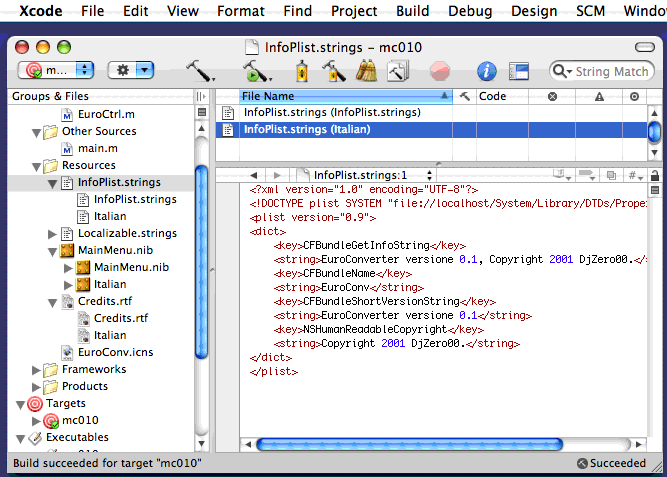The image size is (667, 477).
Task: Open the blue Info inspector icon
Action: coord(487,71)
